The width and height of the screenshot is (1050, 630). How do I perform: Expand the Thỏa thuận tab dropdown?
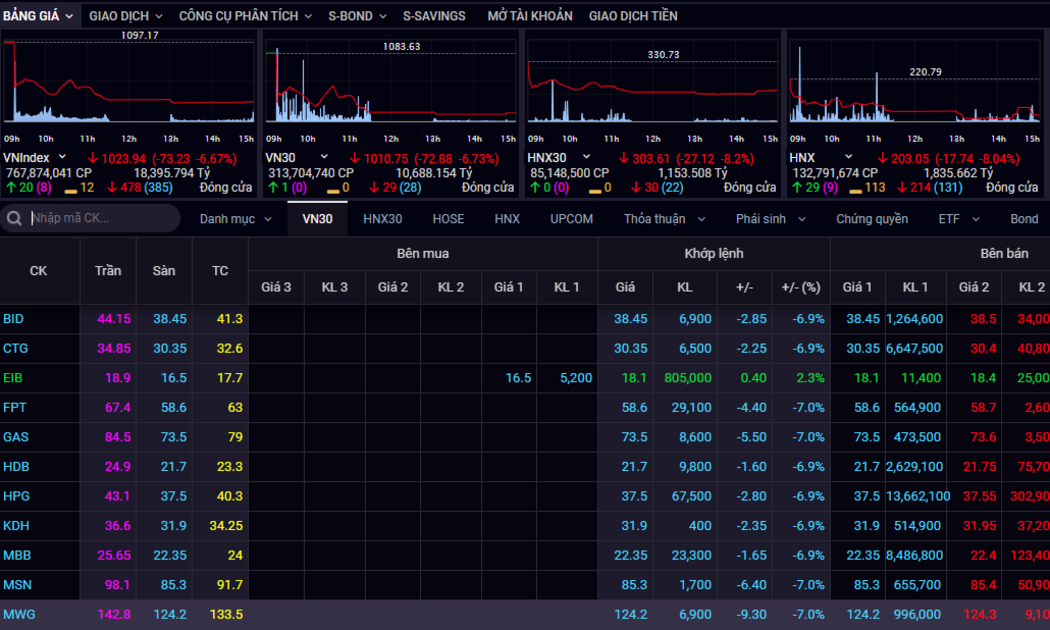click(664, 218)
